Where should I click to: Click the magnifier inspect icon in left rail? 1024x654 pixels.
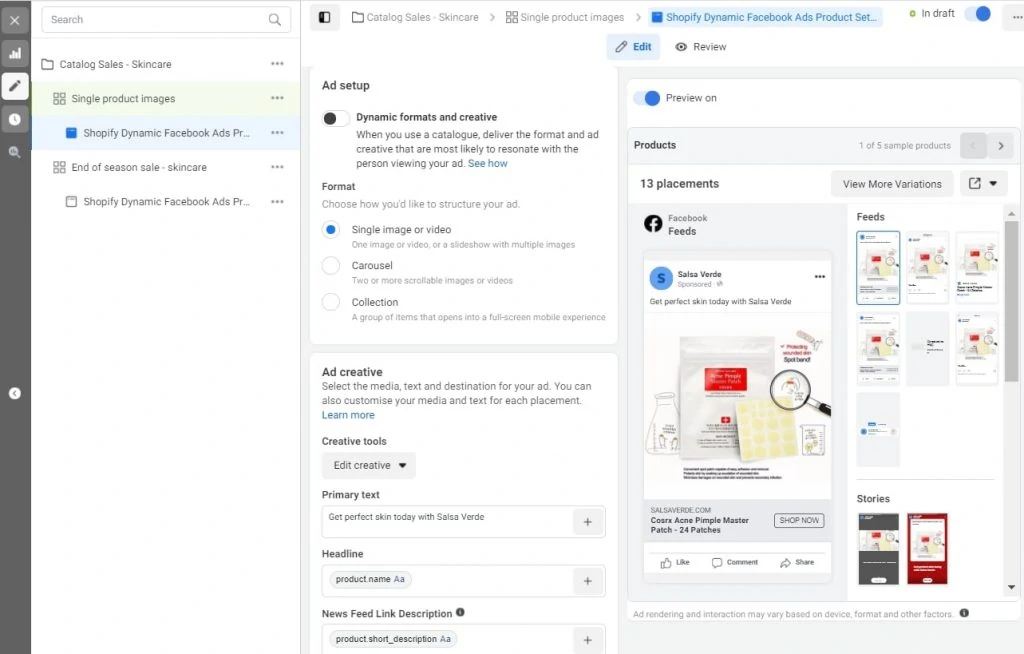point(14,152)
